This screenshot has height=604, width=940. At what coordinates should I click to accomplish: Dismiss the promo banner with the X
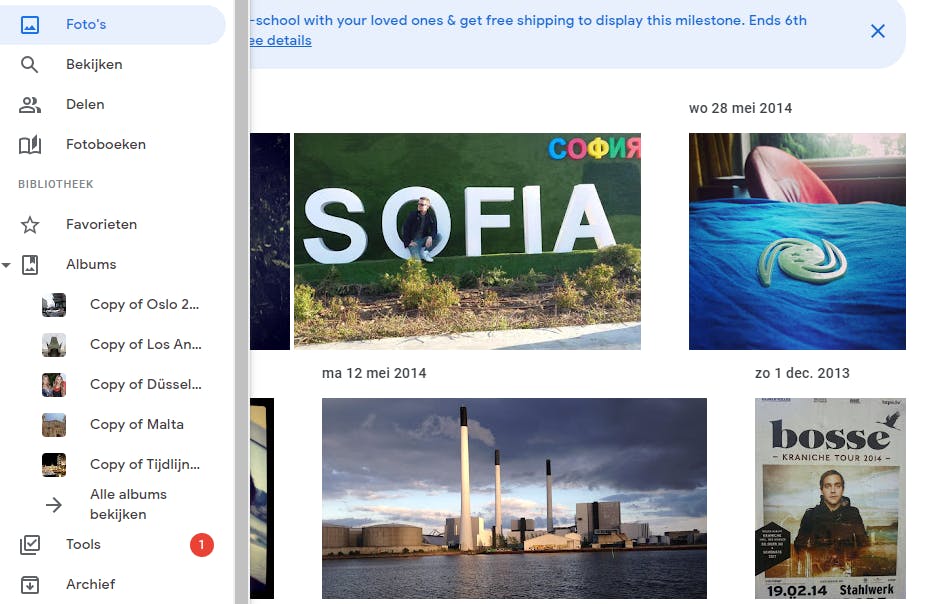pyautogui.click(x=877, y=31)
